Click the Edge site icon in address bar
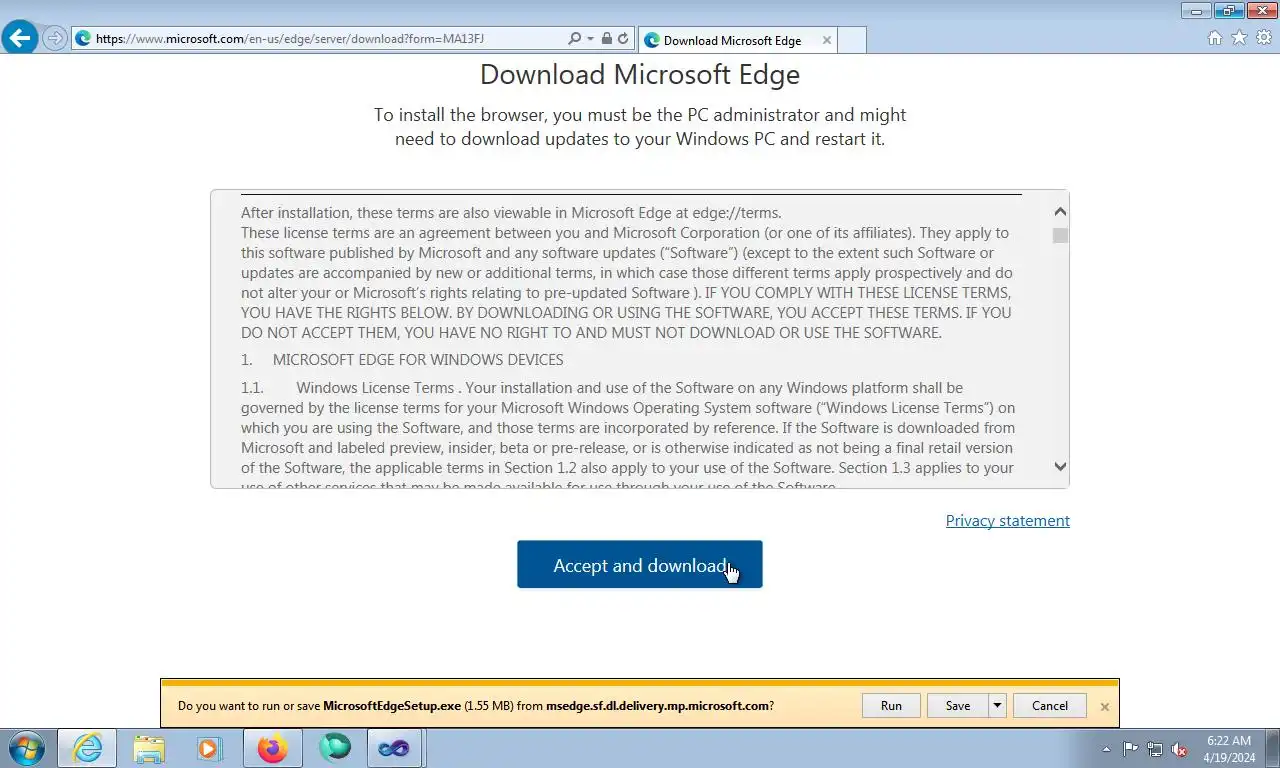Screen dimensions: 1280x768 (x=83, y=39)
